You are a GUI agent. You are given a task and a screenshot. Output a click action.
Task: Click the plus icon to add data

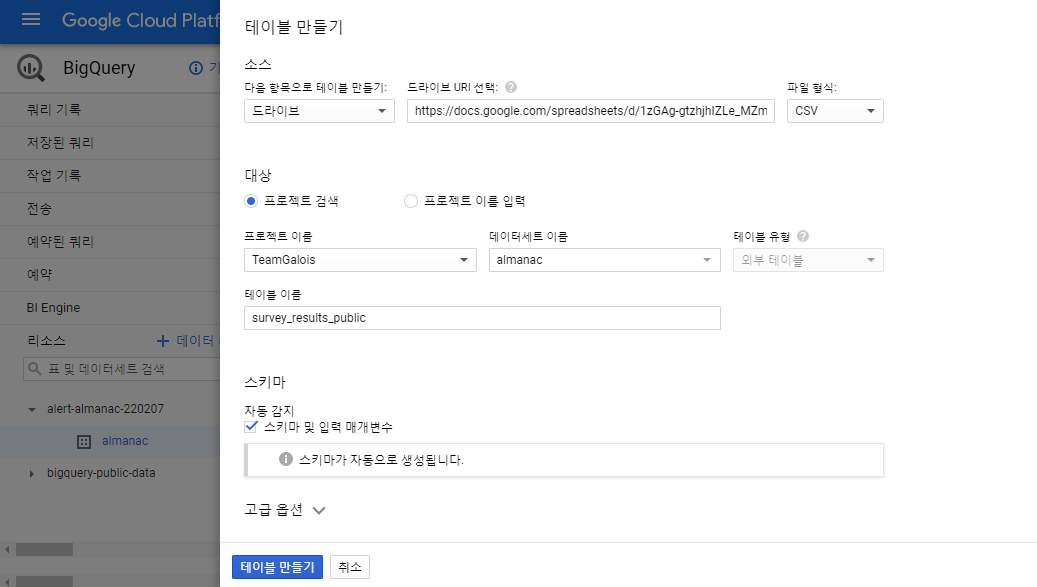coord(163,340)
